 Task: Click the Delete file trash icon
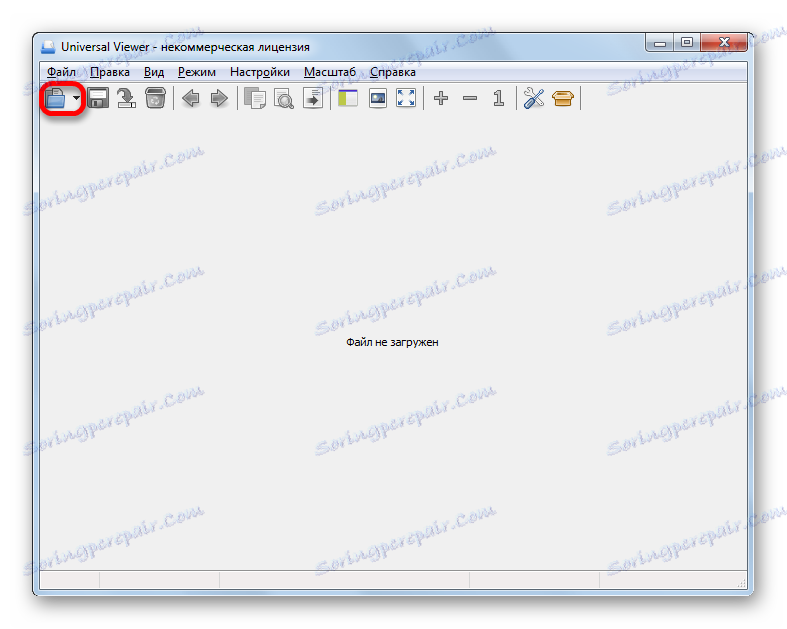[155, 98]
